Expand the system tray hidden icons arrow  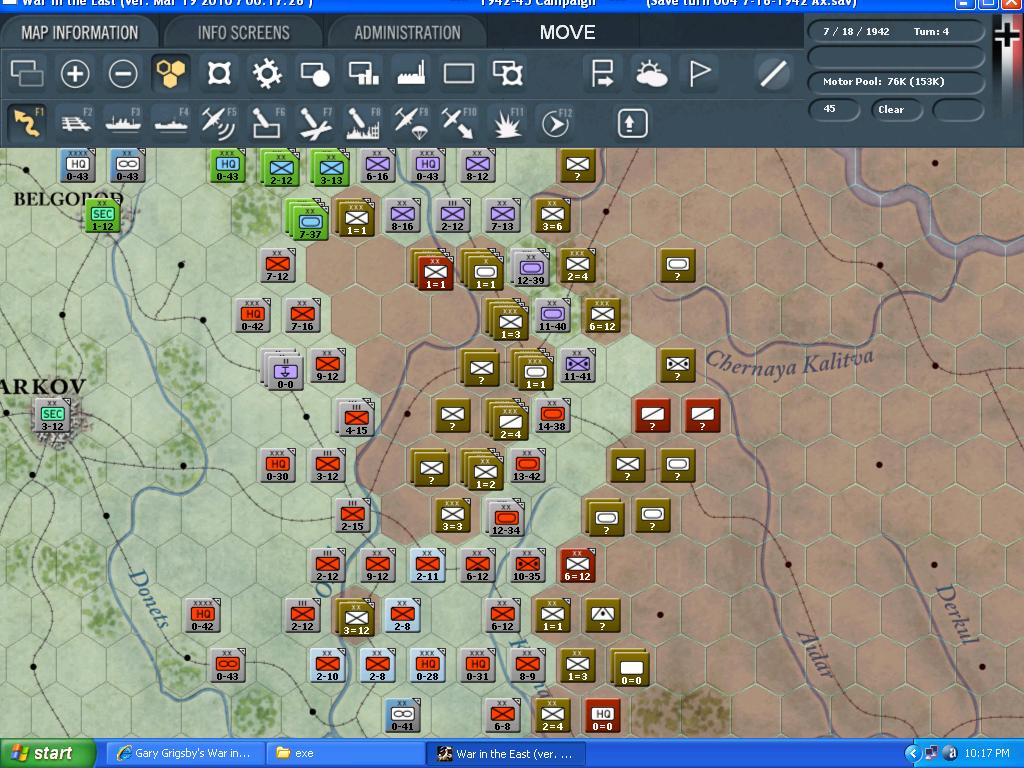913,754
